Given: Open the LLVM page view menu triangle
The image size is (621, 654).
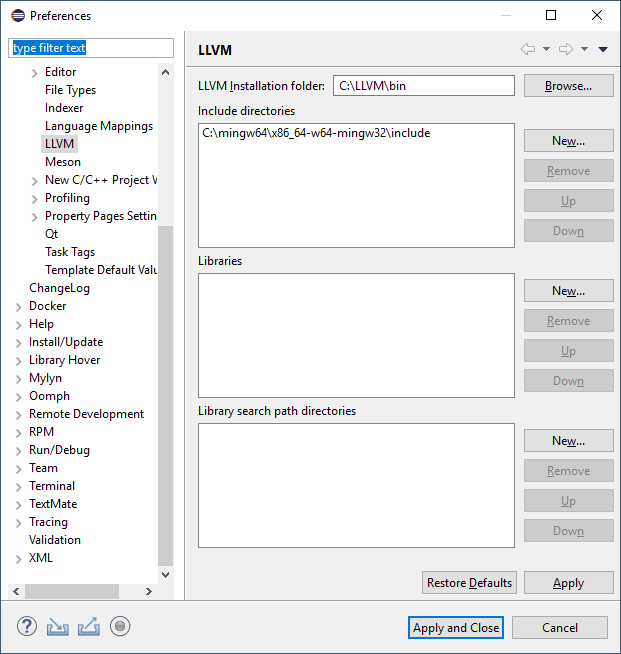Looking at the screenshot, I should (603, 49).
